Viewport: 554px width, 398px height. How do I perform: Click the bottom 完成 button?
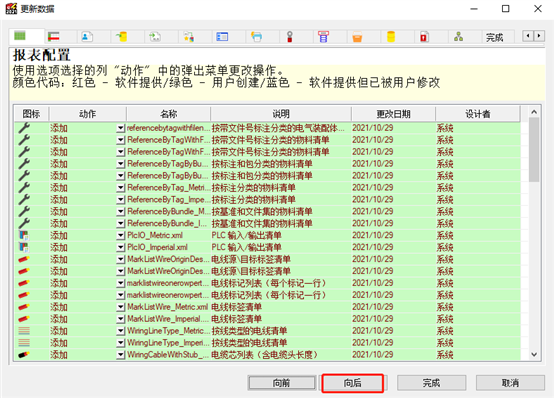click(x=431, y=383)
